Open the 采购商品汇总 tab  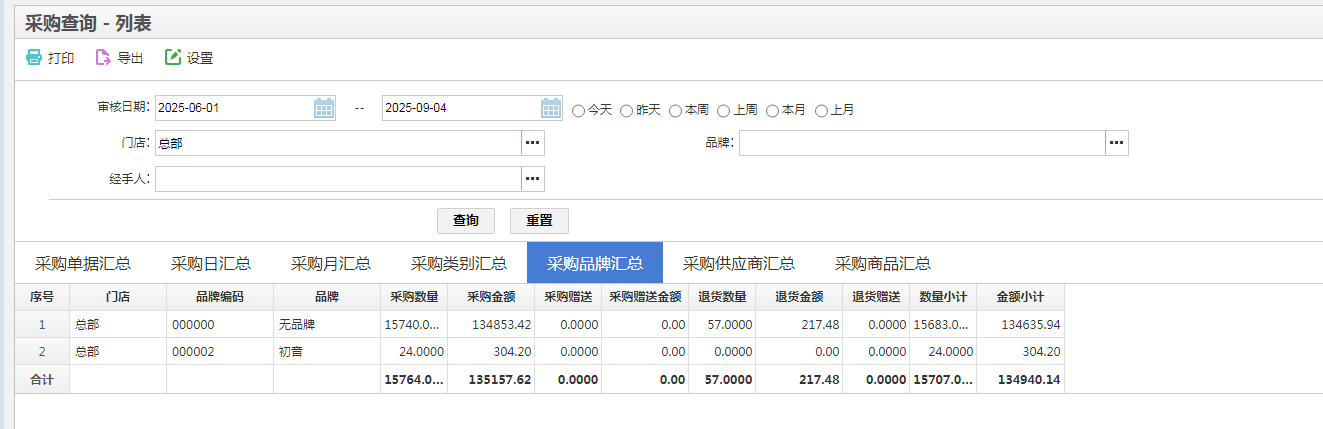pos(882,263)
